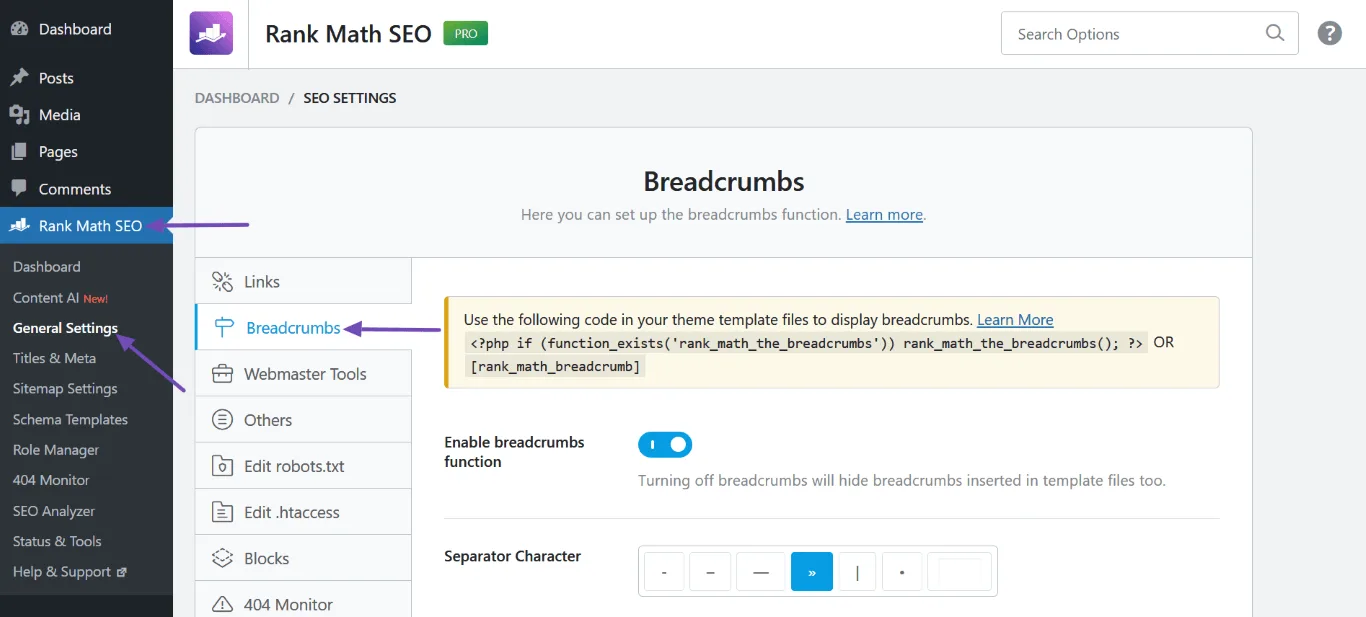1366x617 pixels.
Task: Click the Others tab list icon
Action: pyautogui.click(x=223, y=420)
